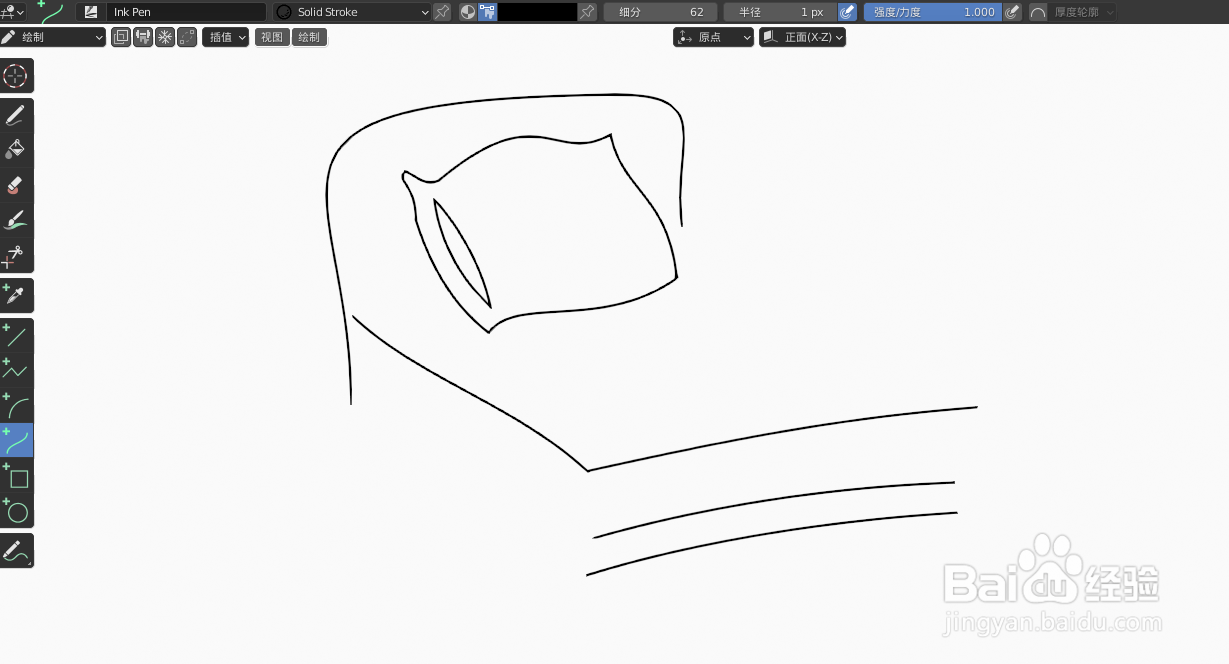This screenshot has height=664, width=1229.
Task: Toggle pressure sensitivity for strength
Action: click(1012, 12)
